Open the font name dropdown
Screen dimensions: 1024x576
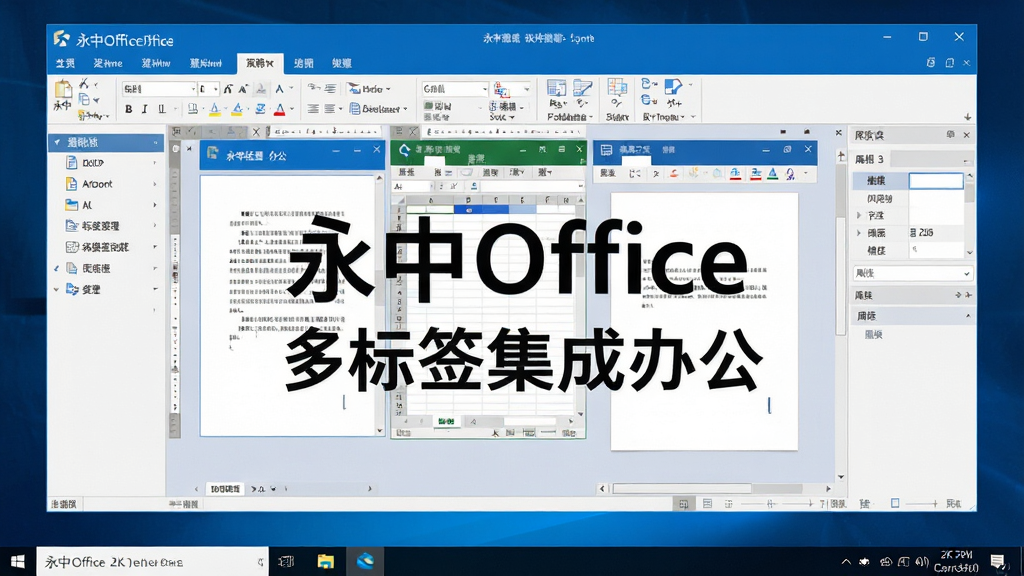(193, 89)
